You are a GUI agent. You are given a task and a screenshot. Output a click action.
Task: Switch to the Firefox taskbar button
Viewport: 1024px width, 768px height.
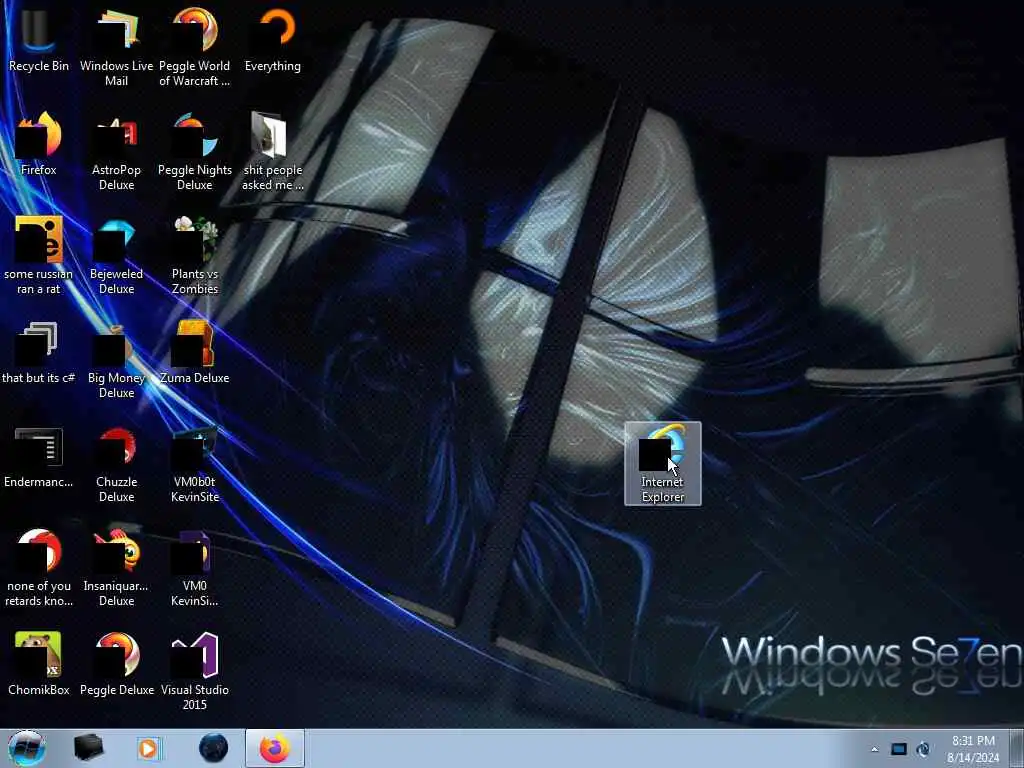tap(275, 748)
